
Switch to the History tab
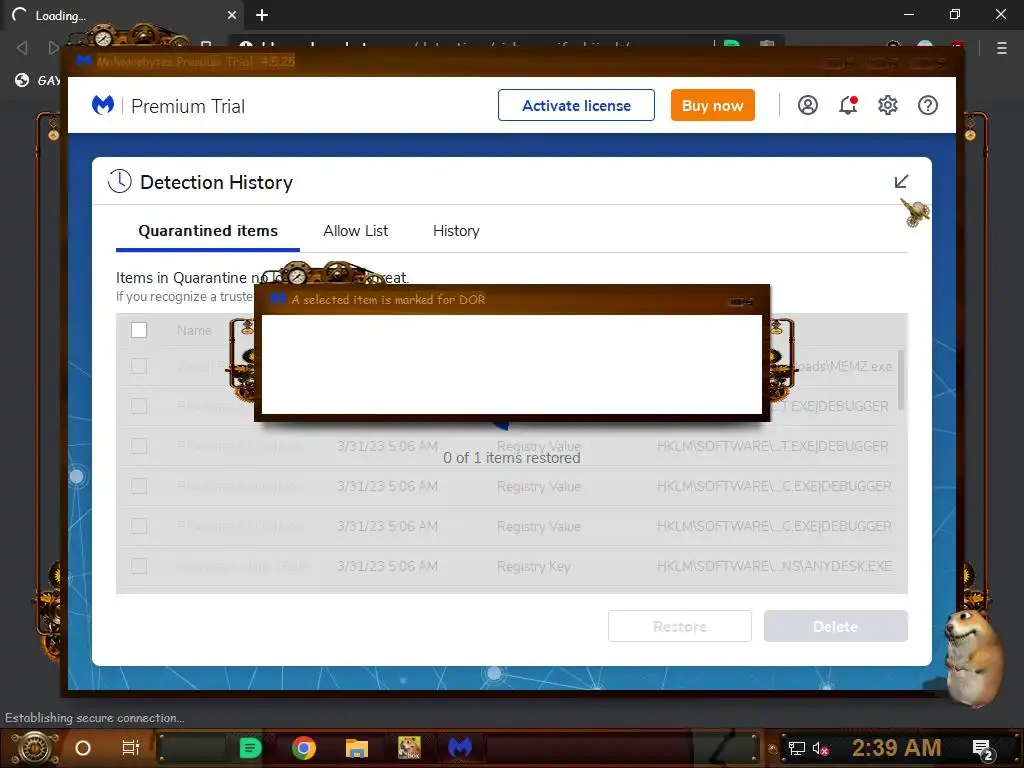click(x=456, y=231)
